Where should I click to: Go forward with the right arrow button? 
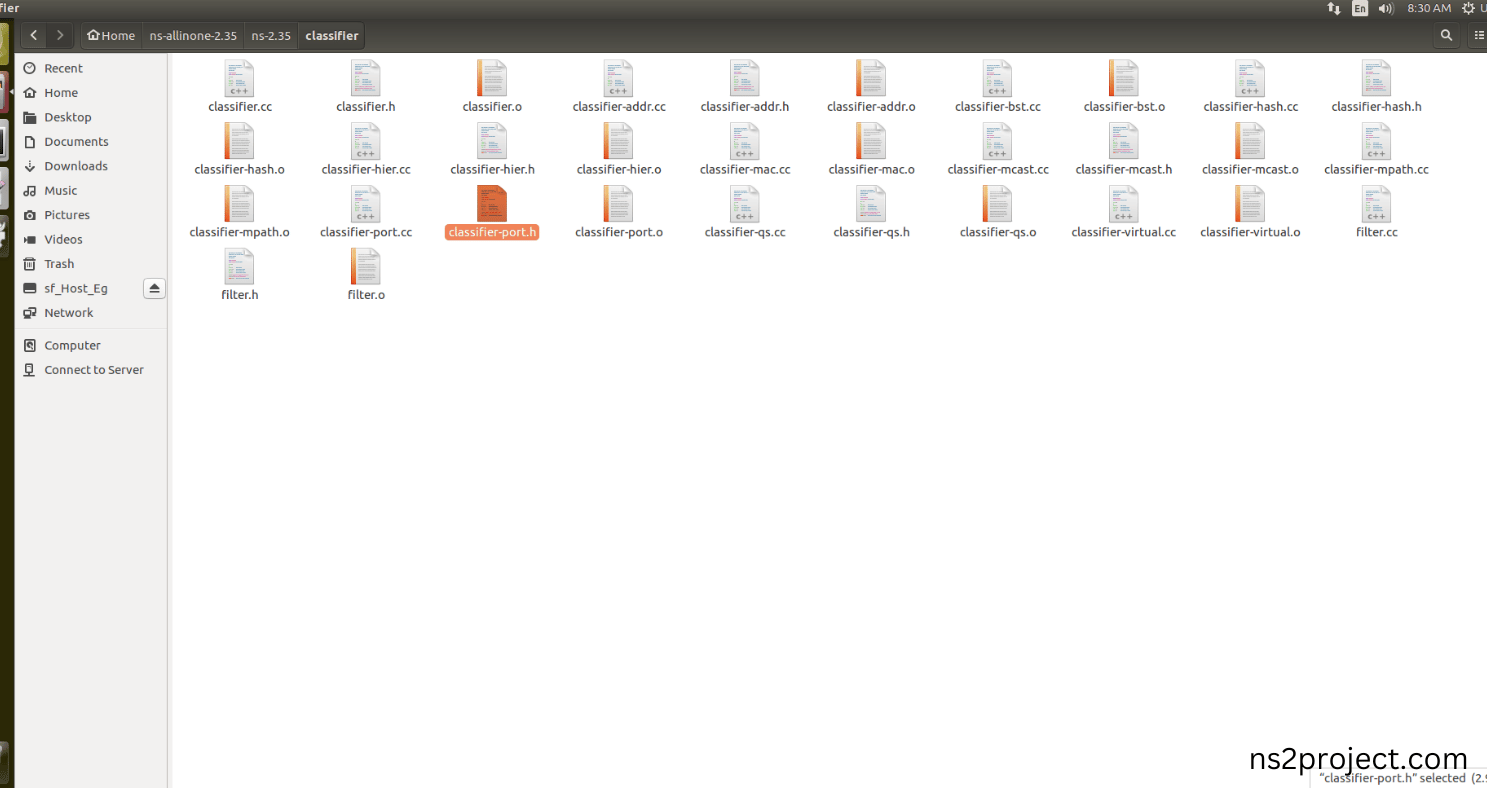[x=60, y=35]
